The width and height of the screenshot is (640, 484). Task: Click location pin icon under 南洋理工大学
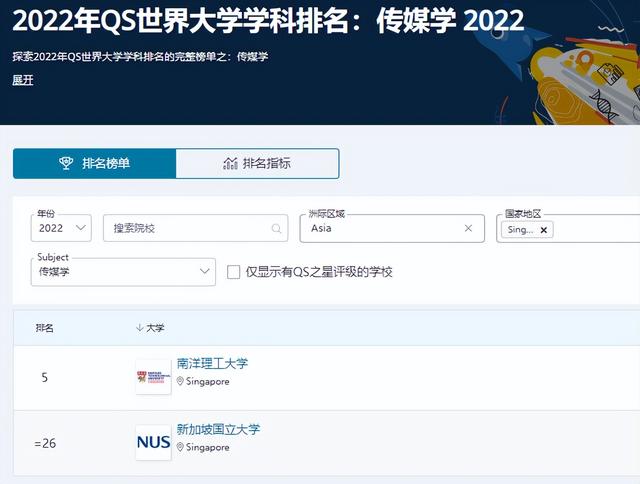[180, 382]
